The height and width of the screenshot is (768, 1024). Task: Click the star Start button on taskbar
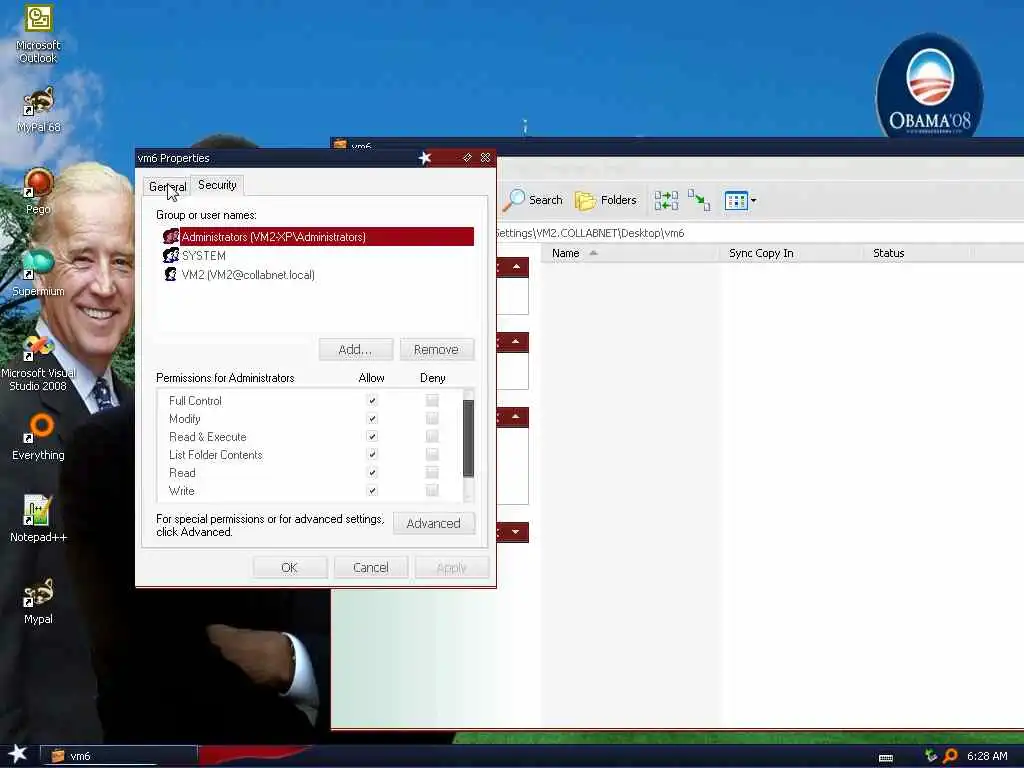[x=18, y=754]
